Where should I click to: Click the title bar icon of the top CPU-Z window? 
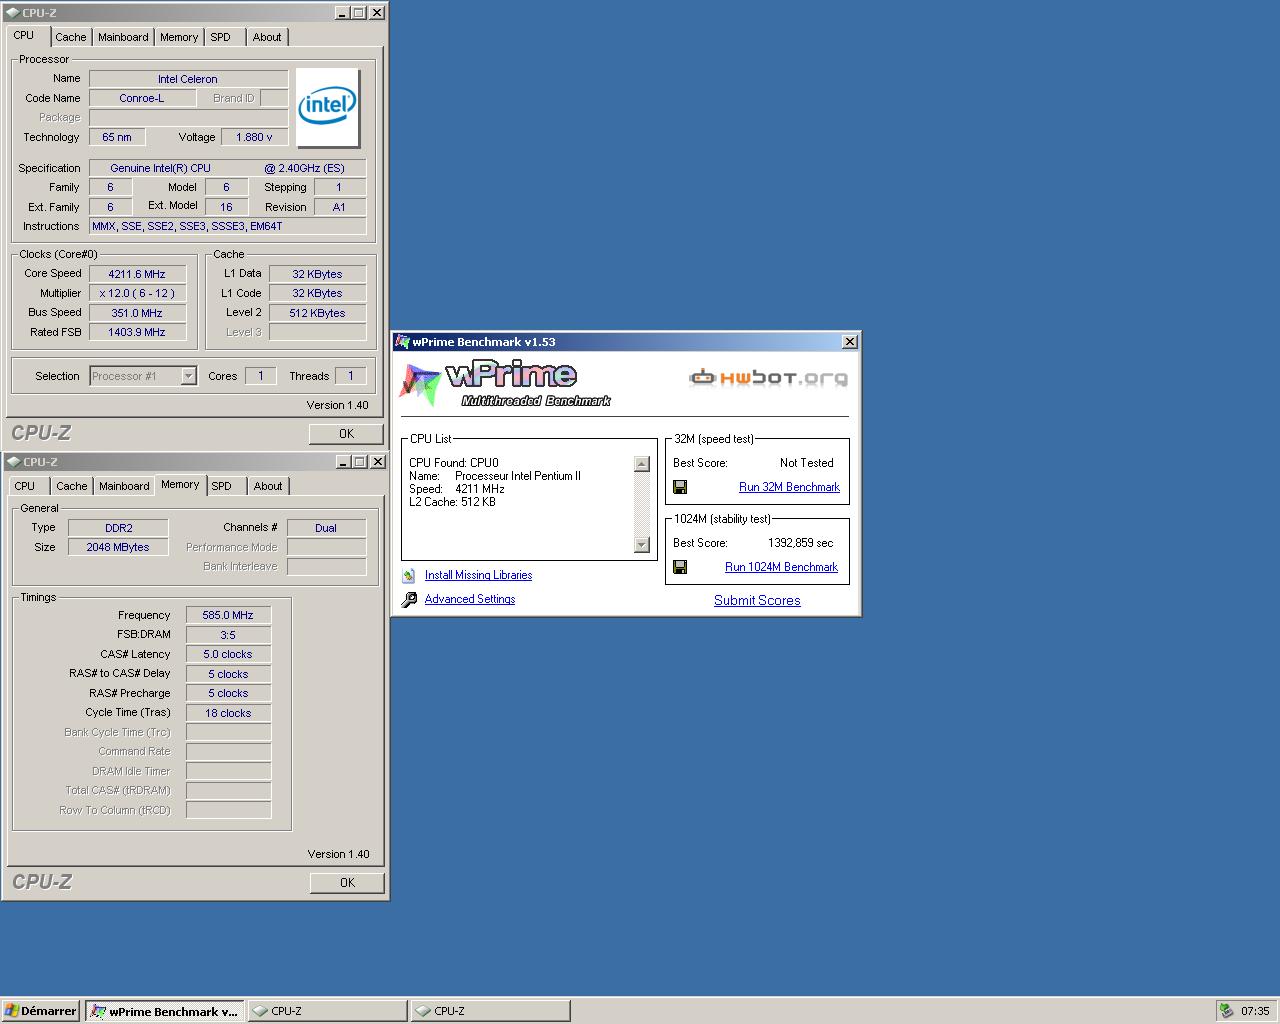pyautogui.click(x=12, y=13)
